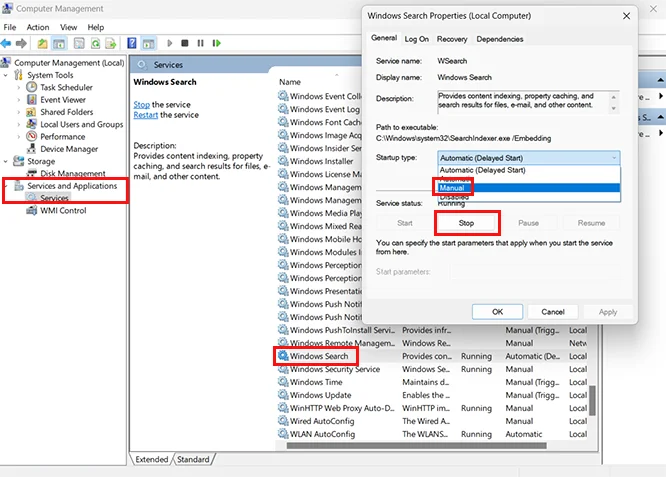The height and width of the screenshot is (477, 666).
Task: Click the Device Manager icon in tree
Action: click(x=31, y=149)
